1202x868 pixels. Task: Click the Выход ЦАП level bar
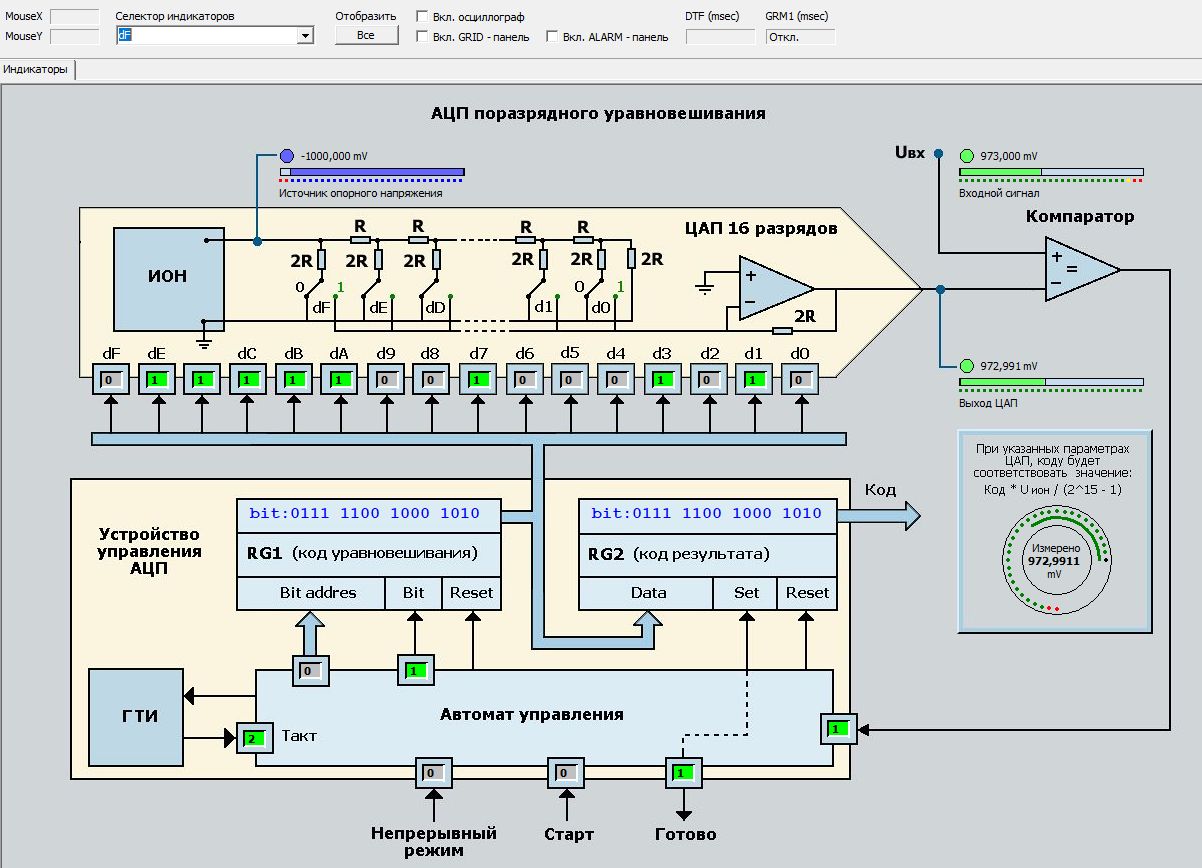(1050, 382)
